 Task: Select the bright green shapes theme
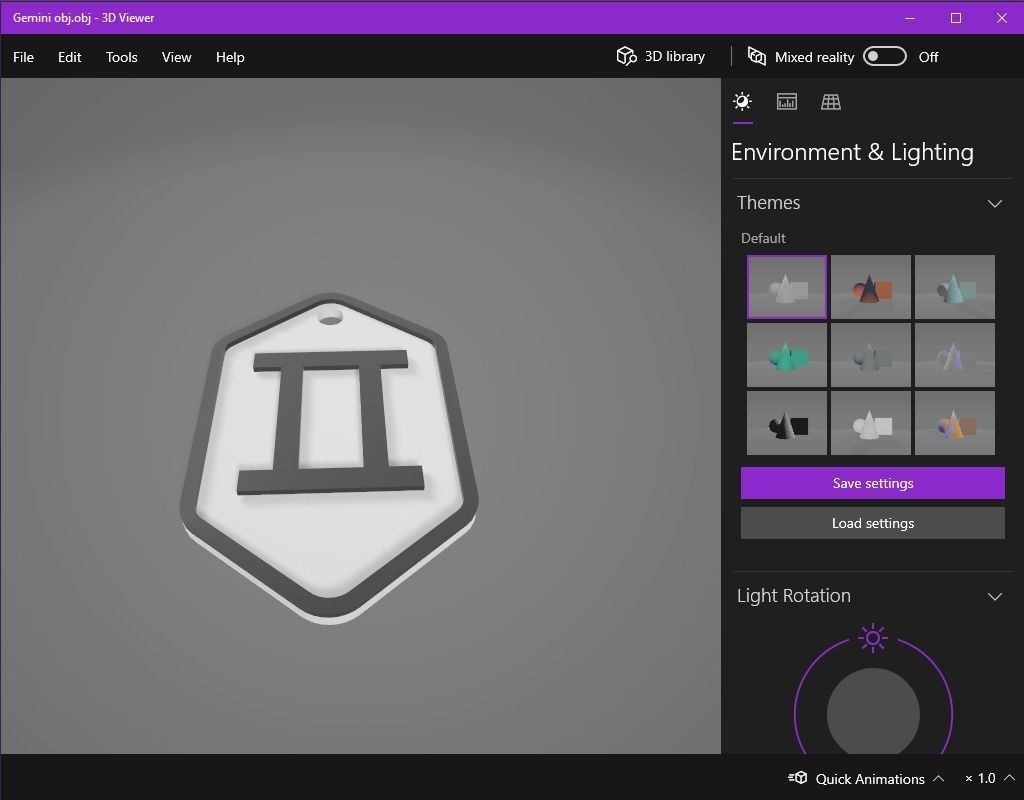[x=786, y=355]
